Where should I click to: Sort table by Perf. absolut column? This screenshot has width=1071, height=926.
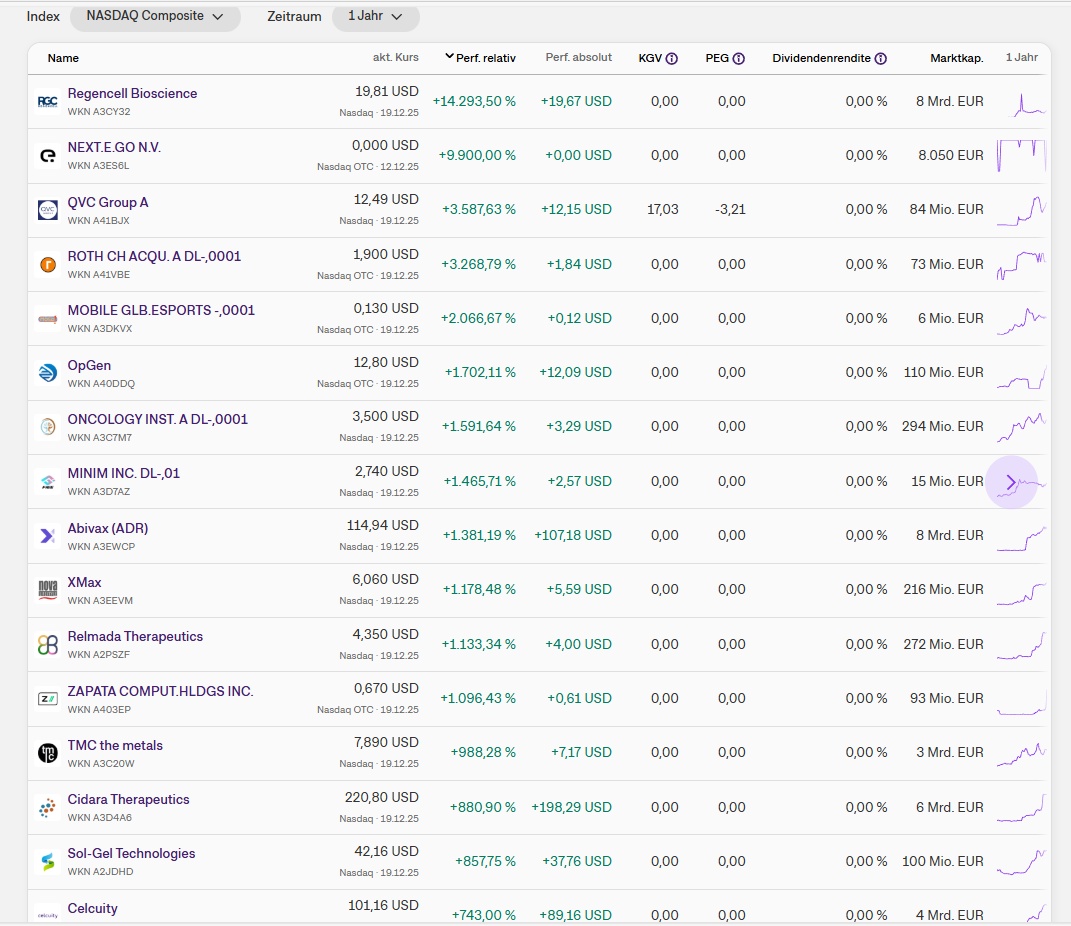578,58
